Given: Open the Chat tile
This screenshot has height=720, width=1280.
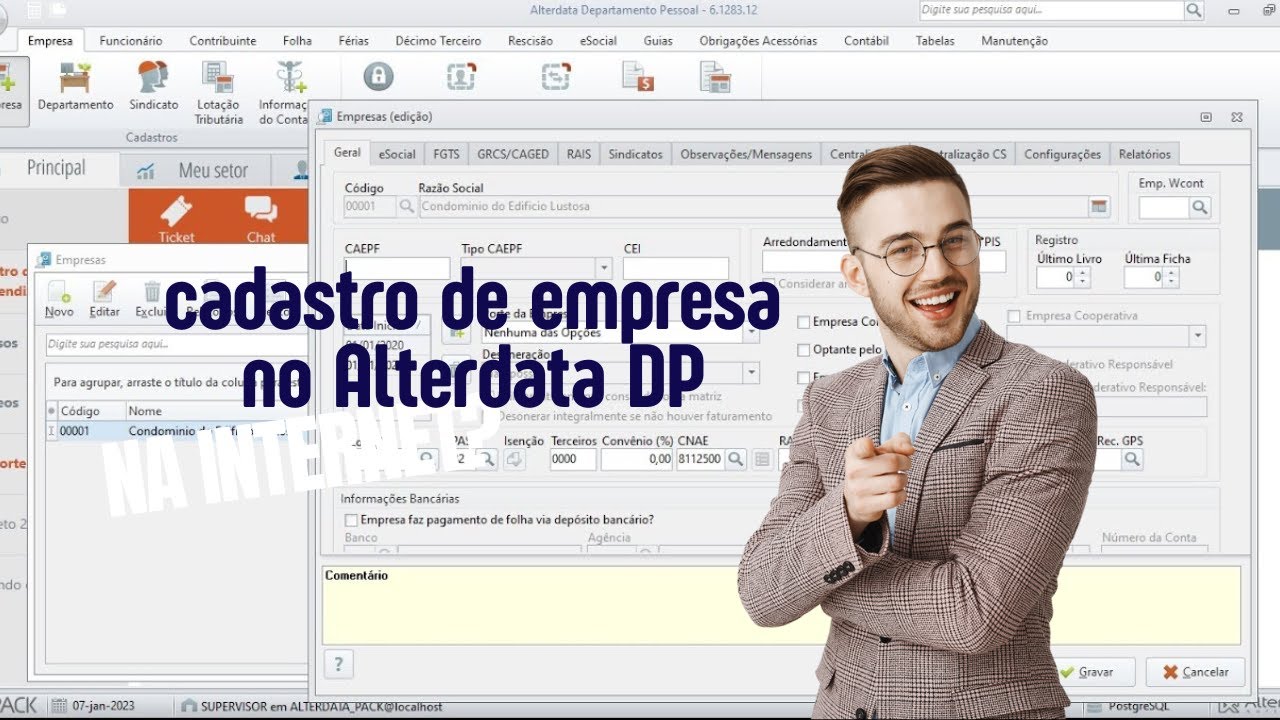Looking at the screenshot, I should 261,219.
